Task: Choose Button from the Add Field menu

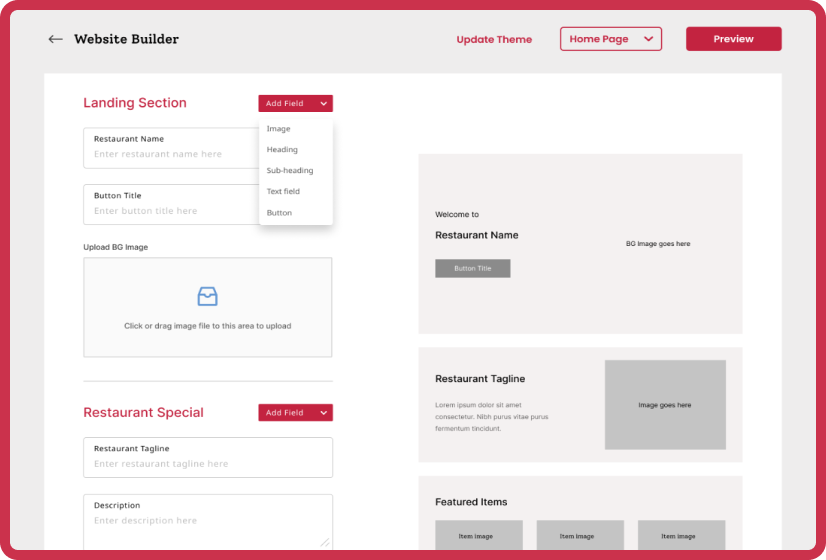Action: (x=280, y=213)
